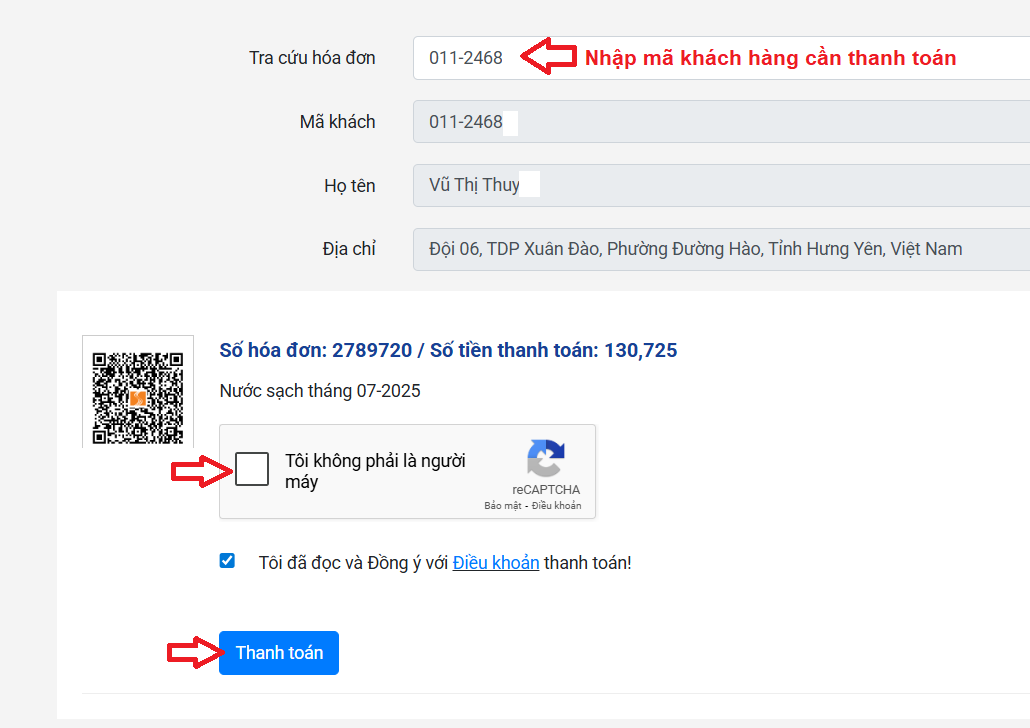Screen dimensions: 1030x728
Task: Click the 'Mã khách' label
Action: point(338,122)
